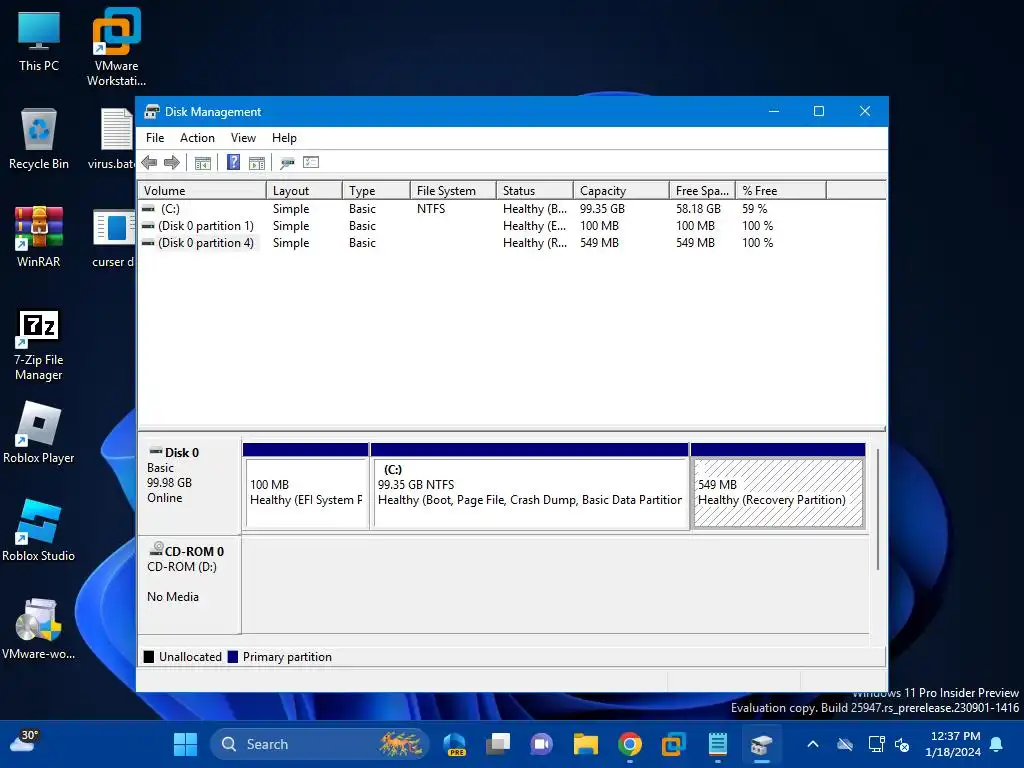Open the File menu
The image size is (1024, 768).
click(155, 138)
